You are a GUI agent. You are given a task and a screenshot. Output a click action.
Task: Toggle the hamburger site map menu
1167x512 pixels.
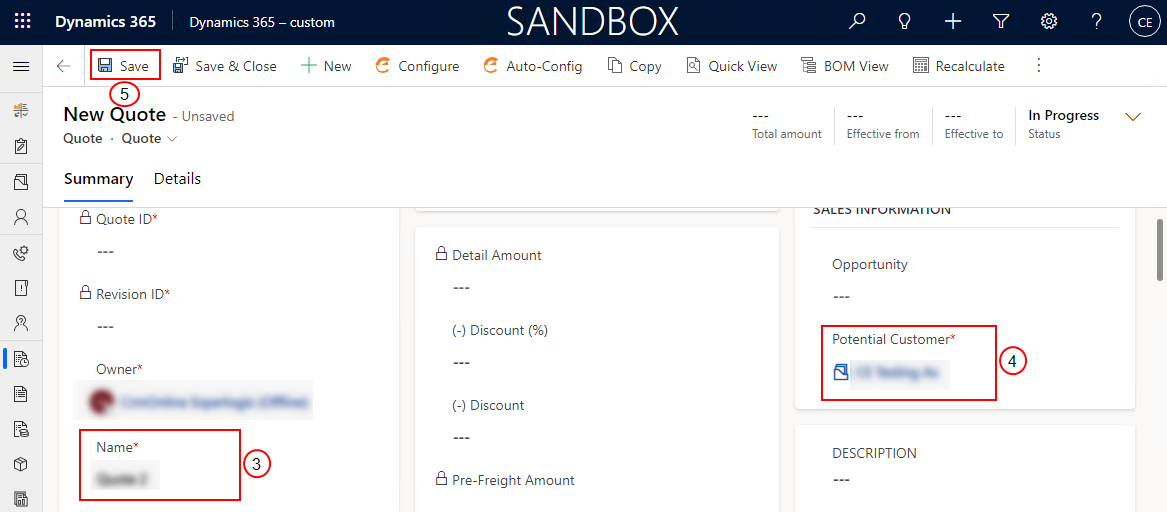[22, 66]
